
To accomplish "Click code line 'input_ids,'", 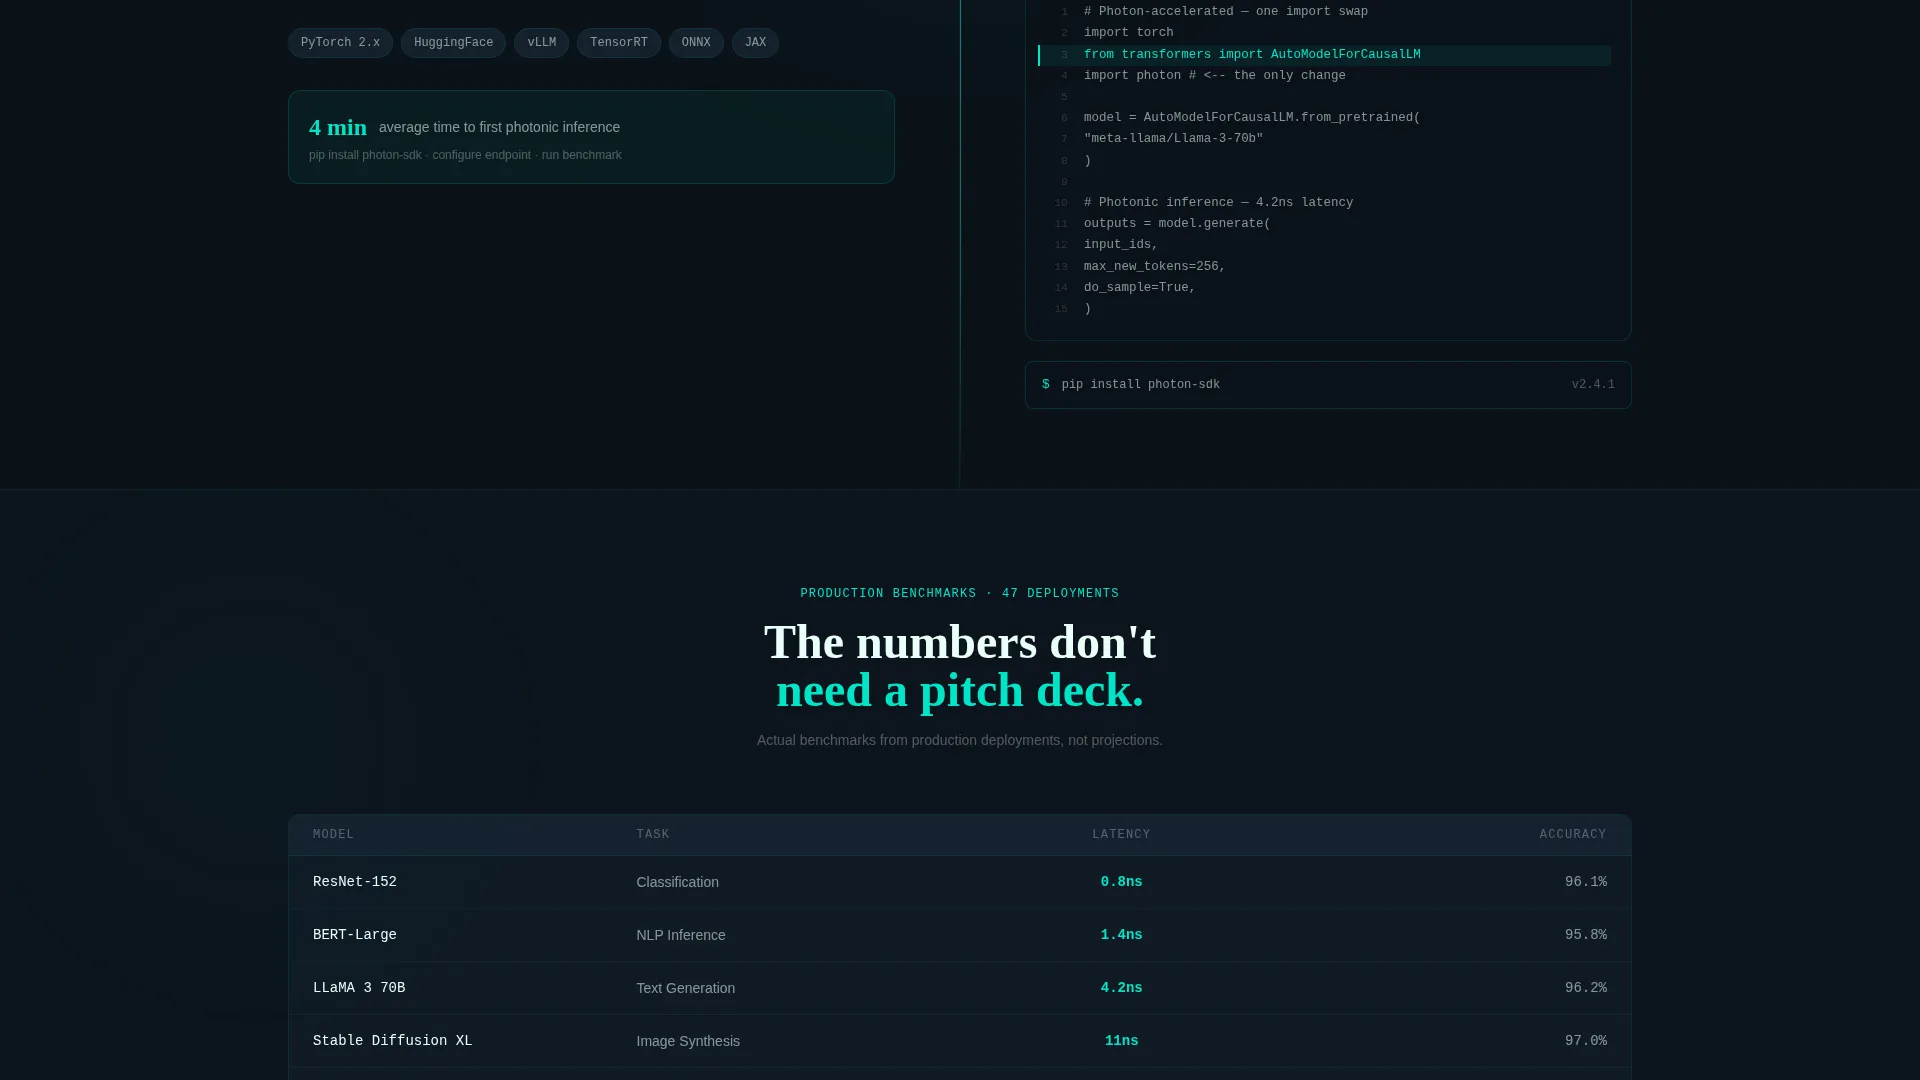I will pyautogui.click(x=1121, y=245).
